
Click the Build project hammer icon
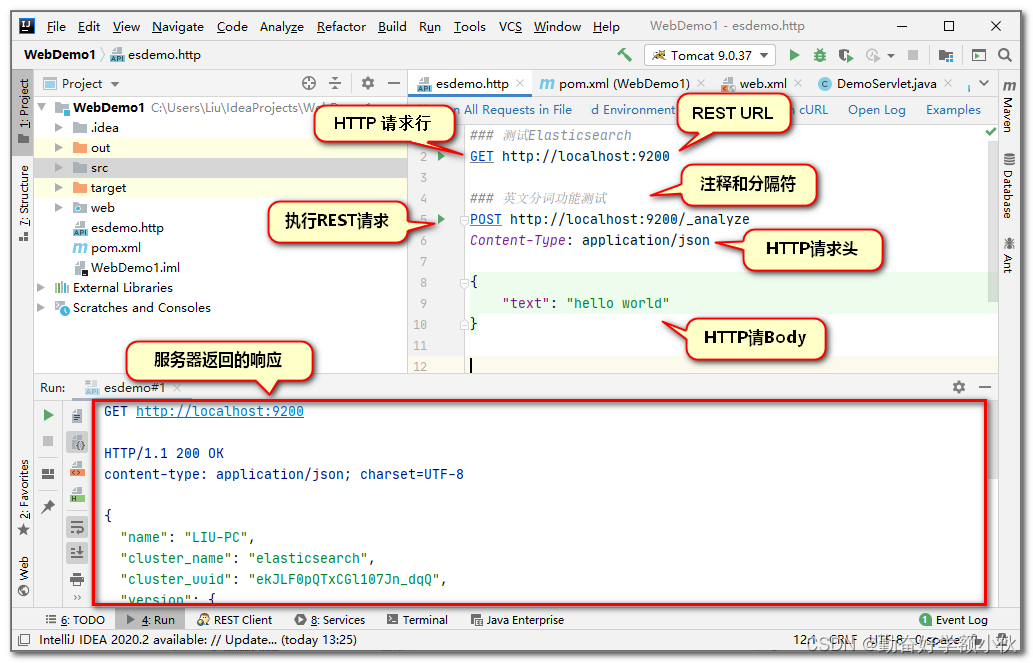[x=624, y=55]
